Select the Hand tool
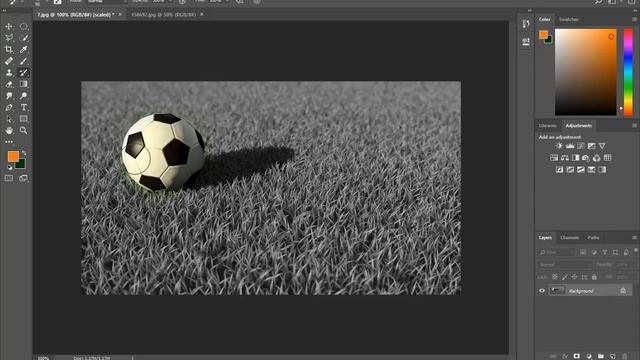The image size is (640, 360). [9, 131]
